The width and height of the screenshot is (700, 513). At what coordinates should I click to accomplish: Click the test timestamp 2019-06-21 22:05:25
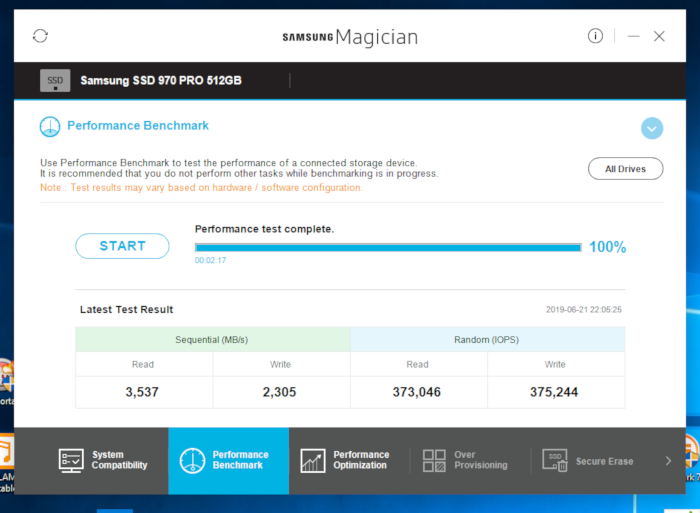(584, 310)
